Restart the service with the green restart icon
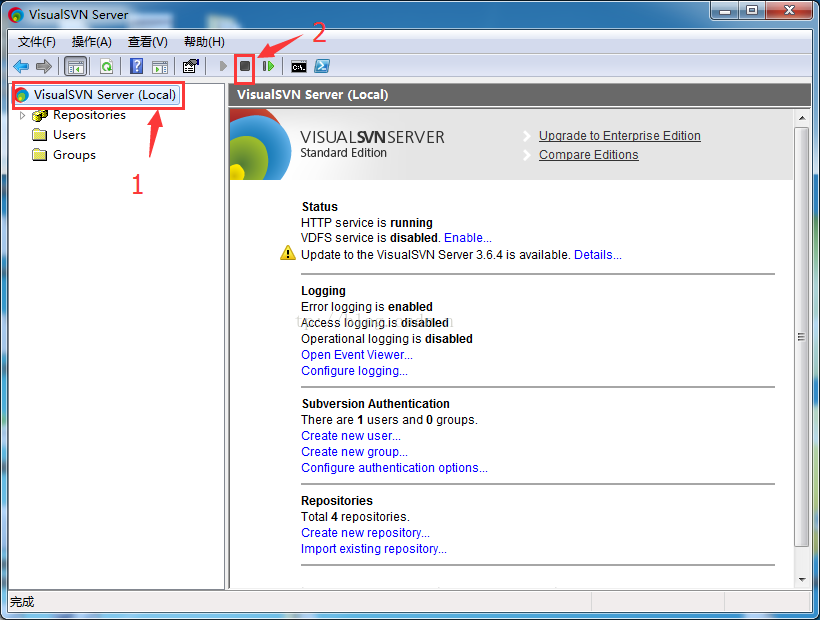The height and width of the screenshot is (620, 820). click(x=268, y=66)
